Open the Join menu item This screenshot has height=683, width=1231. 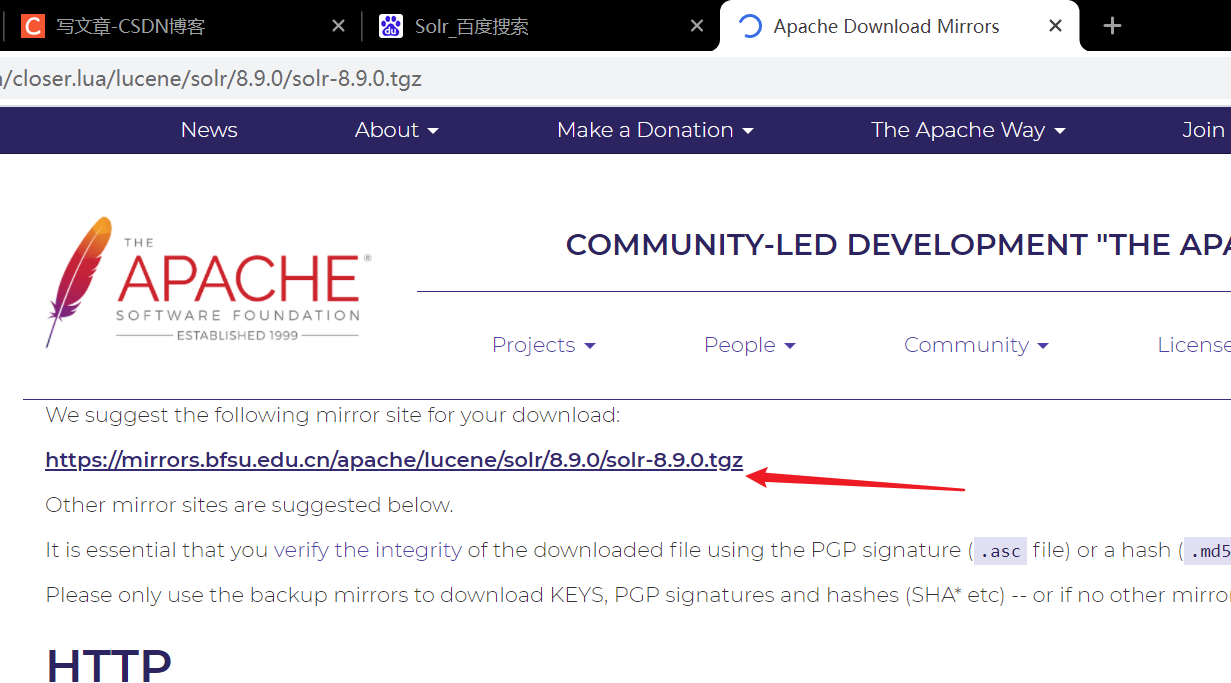point(1203,130)
